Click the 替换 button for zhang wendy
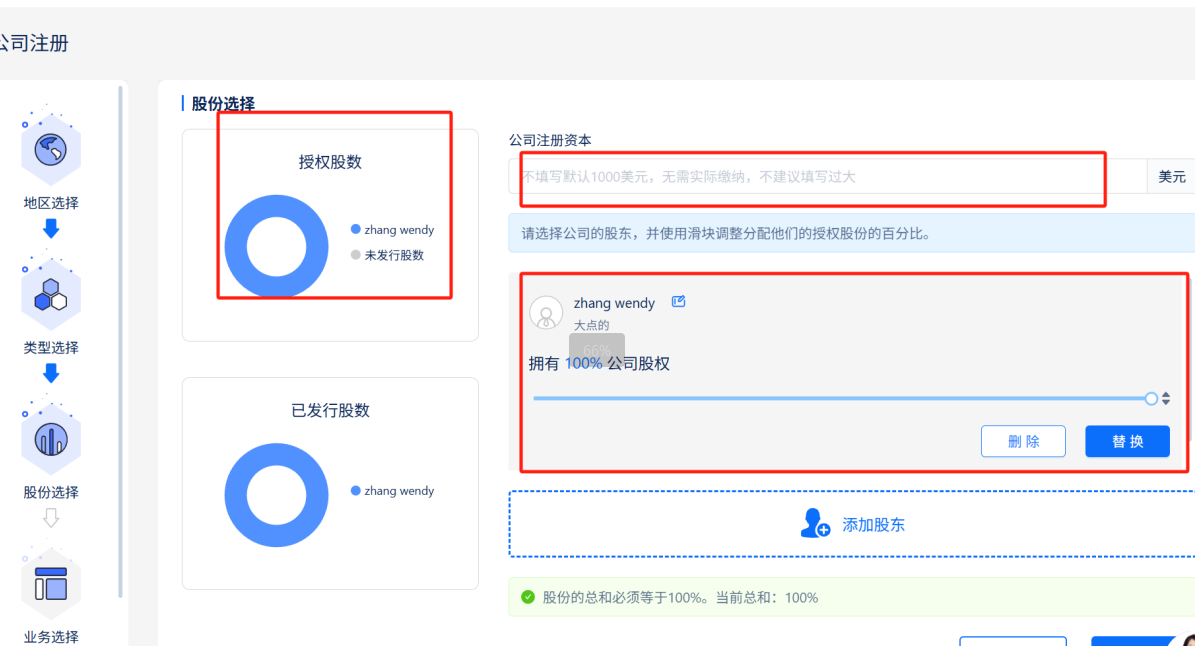The width and height of the screenshot is (1195, 646). pos(1127,441)
